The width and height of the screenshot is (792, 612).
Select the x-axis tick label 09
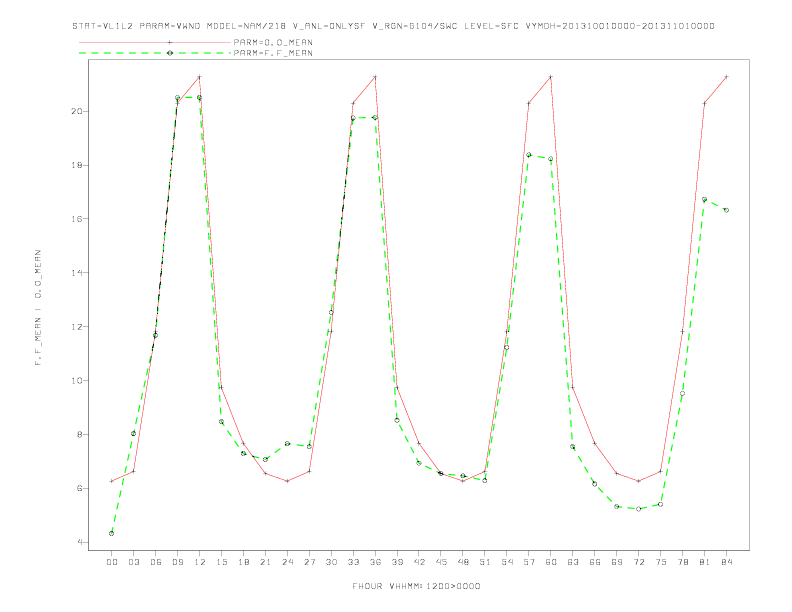177,562
